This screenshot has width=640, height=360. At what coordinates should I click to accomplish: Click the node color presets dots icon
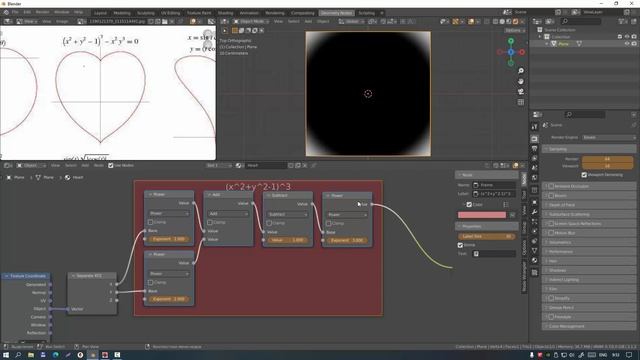506,204
